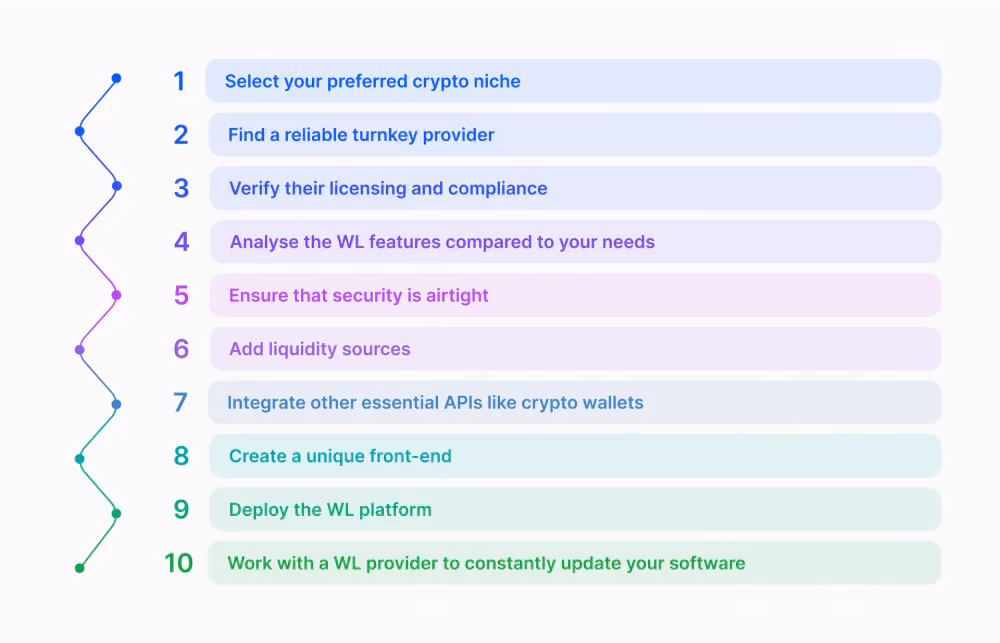This screenshot has height=643, width=1000.
Task: Select 'Ensure that security is airtight' bar
Action: [x=575, y=295]
